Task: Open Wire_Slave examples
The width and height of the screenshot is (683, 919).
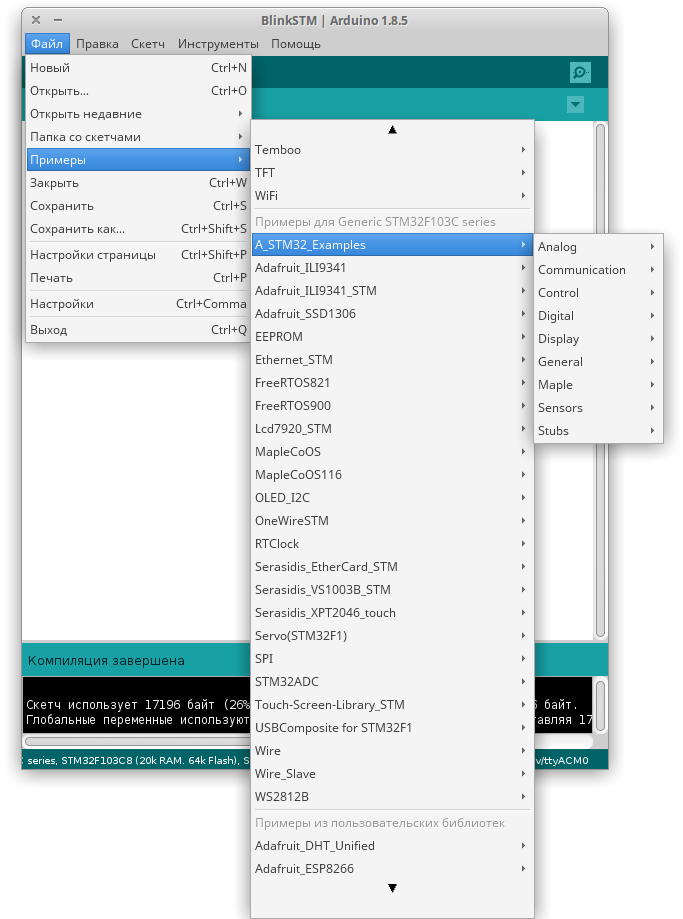Action: (392, 773)
